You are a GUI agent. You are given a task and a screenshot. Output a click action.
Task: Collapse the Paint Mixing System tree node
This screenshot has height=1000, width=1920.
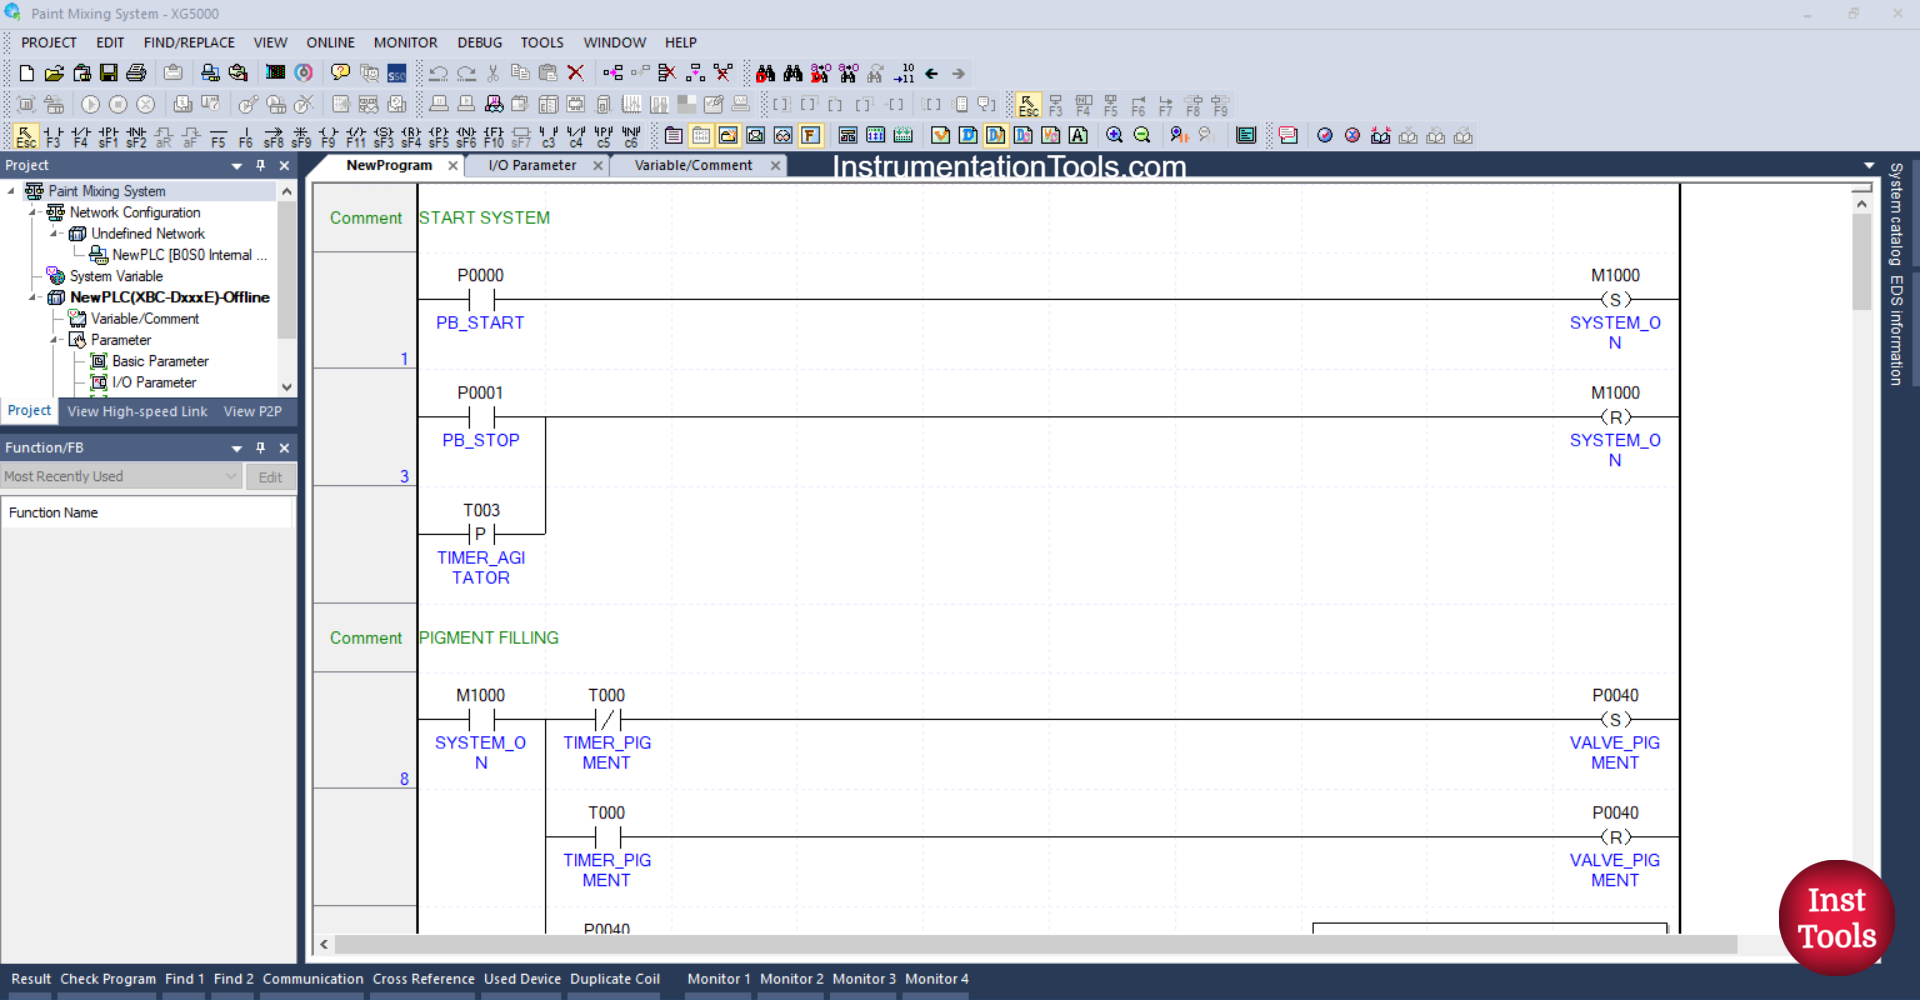click(12, 190)
